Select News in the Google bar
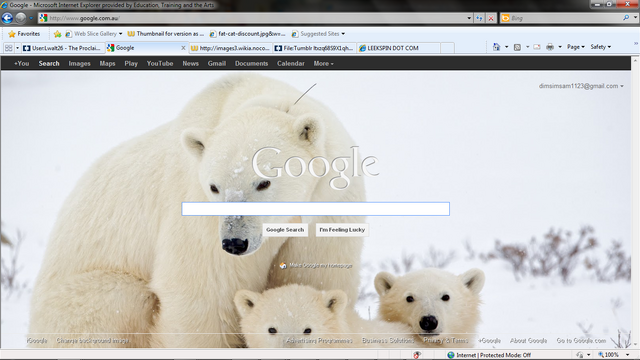The height and width of the screenshot is (360, 640). pos(190,64)
